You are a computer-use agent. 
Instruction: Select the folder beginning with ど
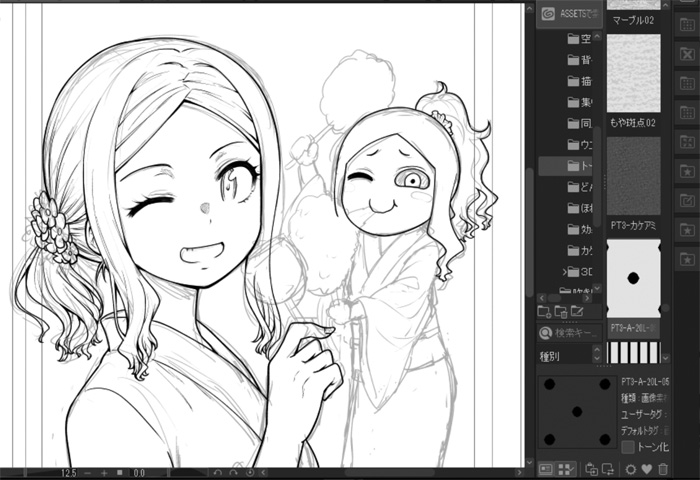[x=579, y=187]
